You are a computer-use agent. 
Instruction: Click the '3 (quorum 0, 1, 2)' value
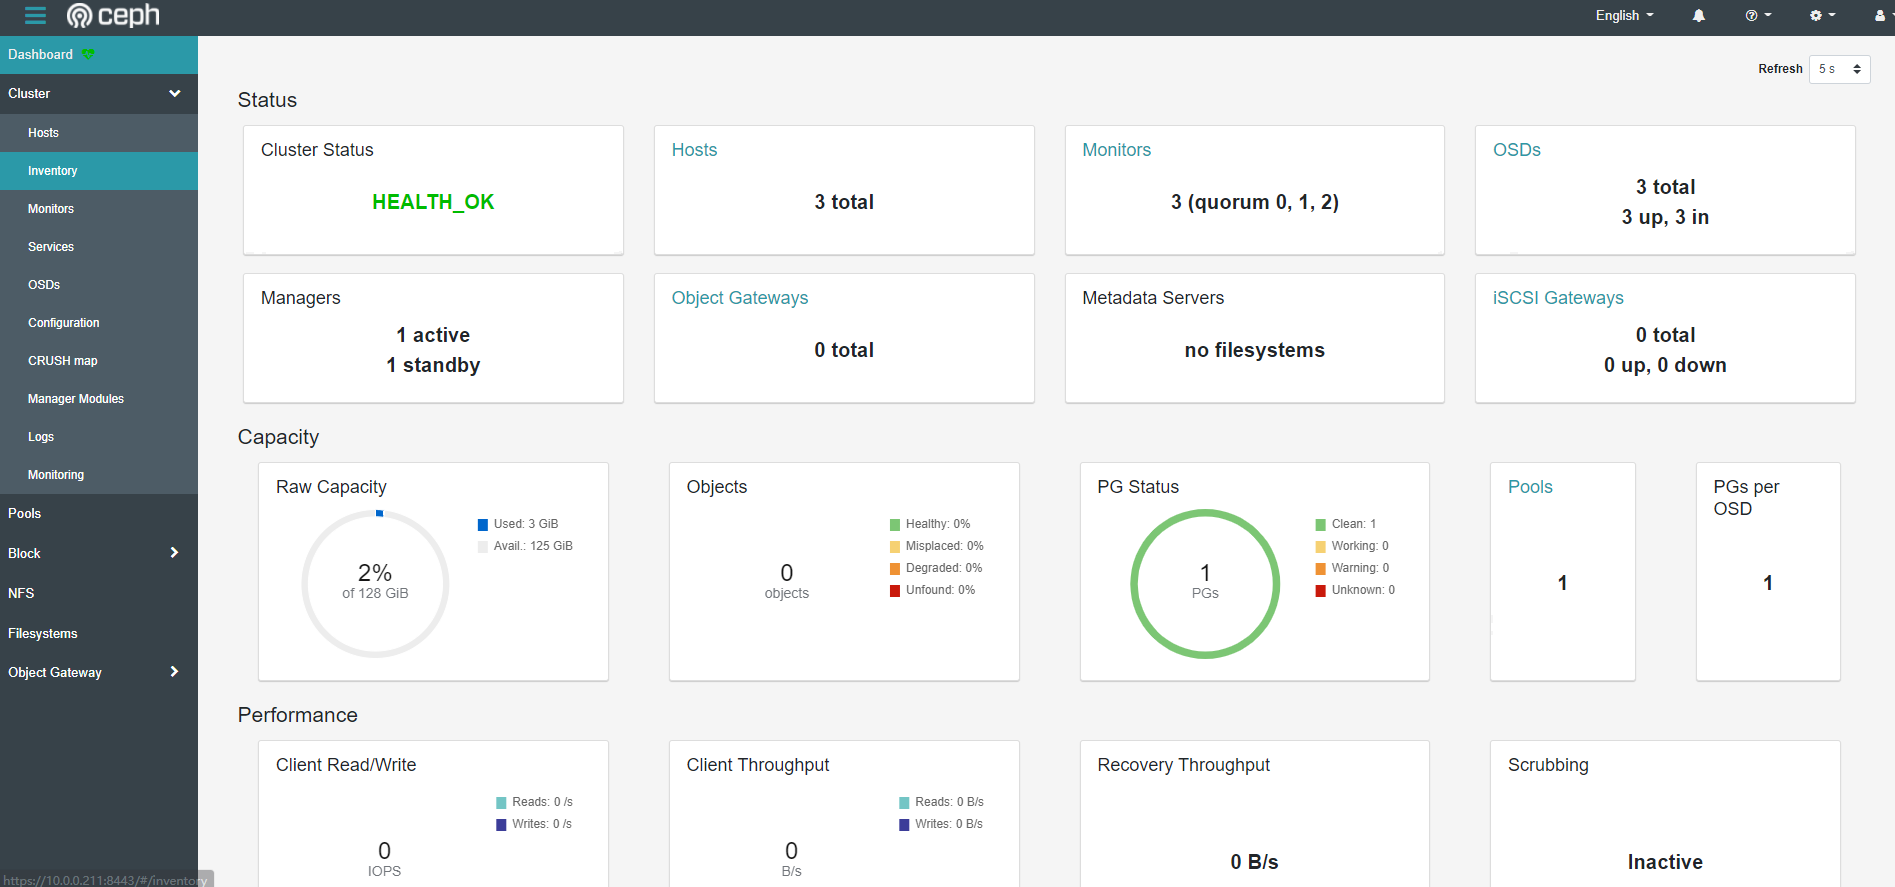click(x=1254, y=202)
